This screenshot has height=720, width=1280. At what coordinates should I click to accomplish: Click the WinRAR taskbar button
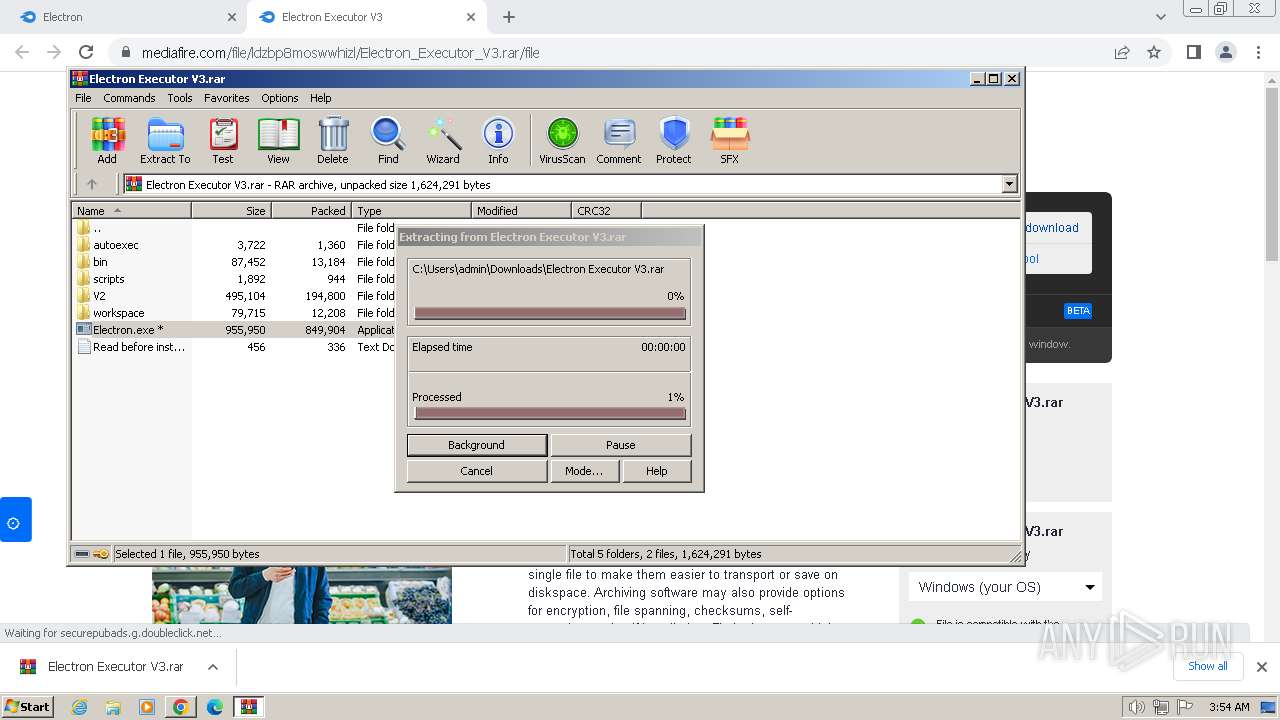point(249,707)
